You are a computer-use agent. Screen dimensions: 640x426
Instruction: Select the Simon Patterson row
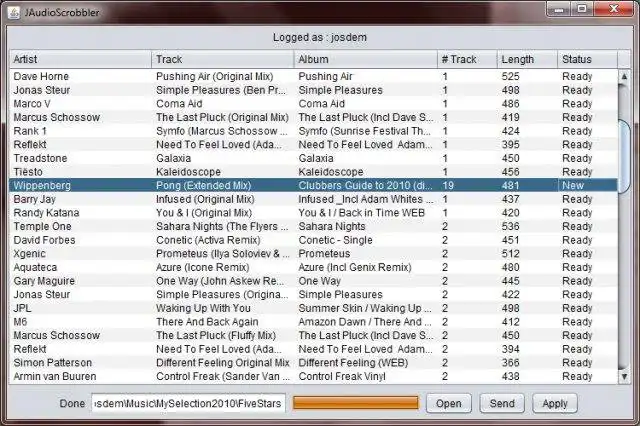[313, 362]
